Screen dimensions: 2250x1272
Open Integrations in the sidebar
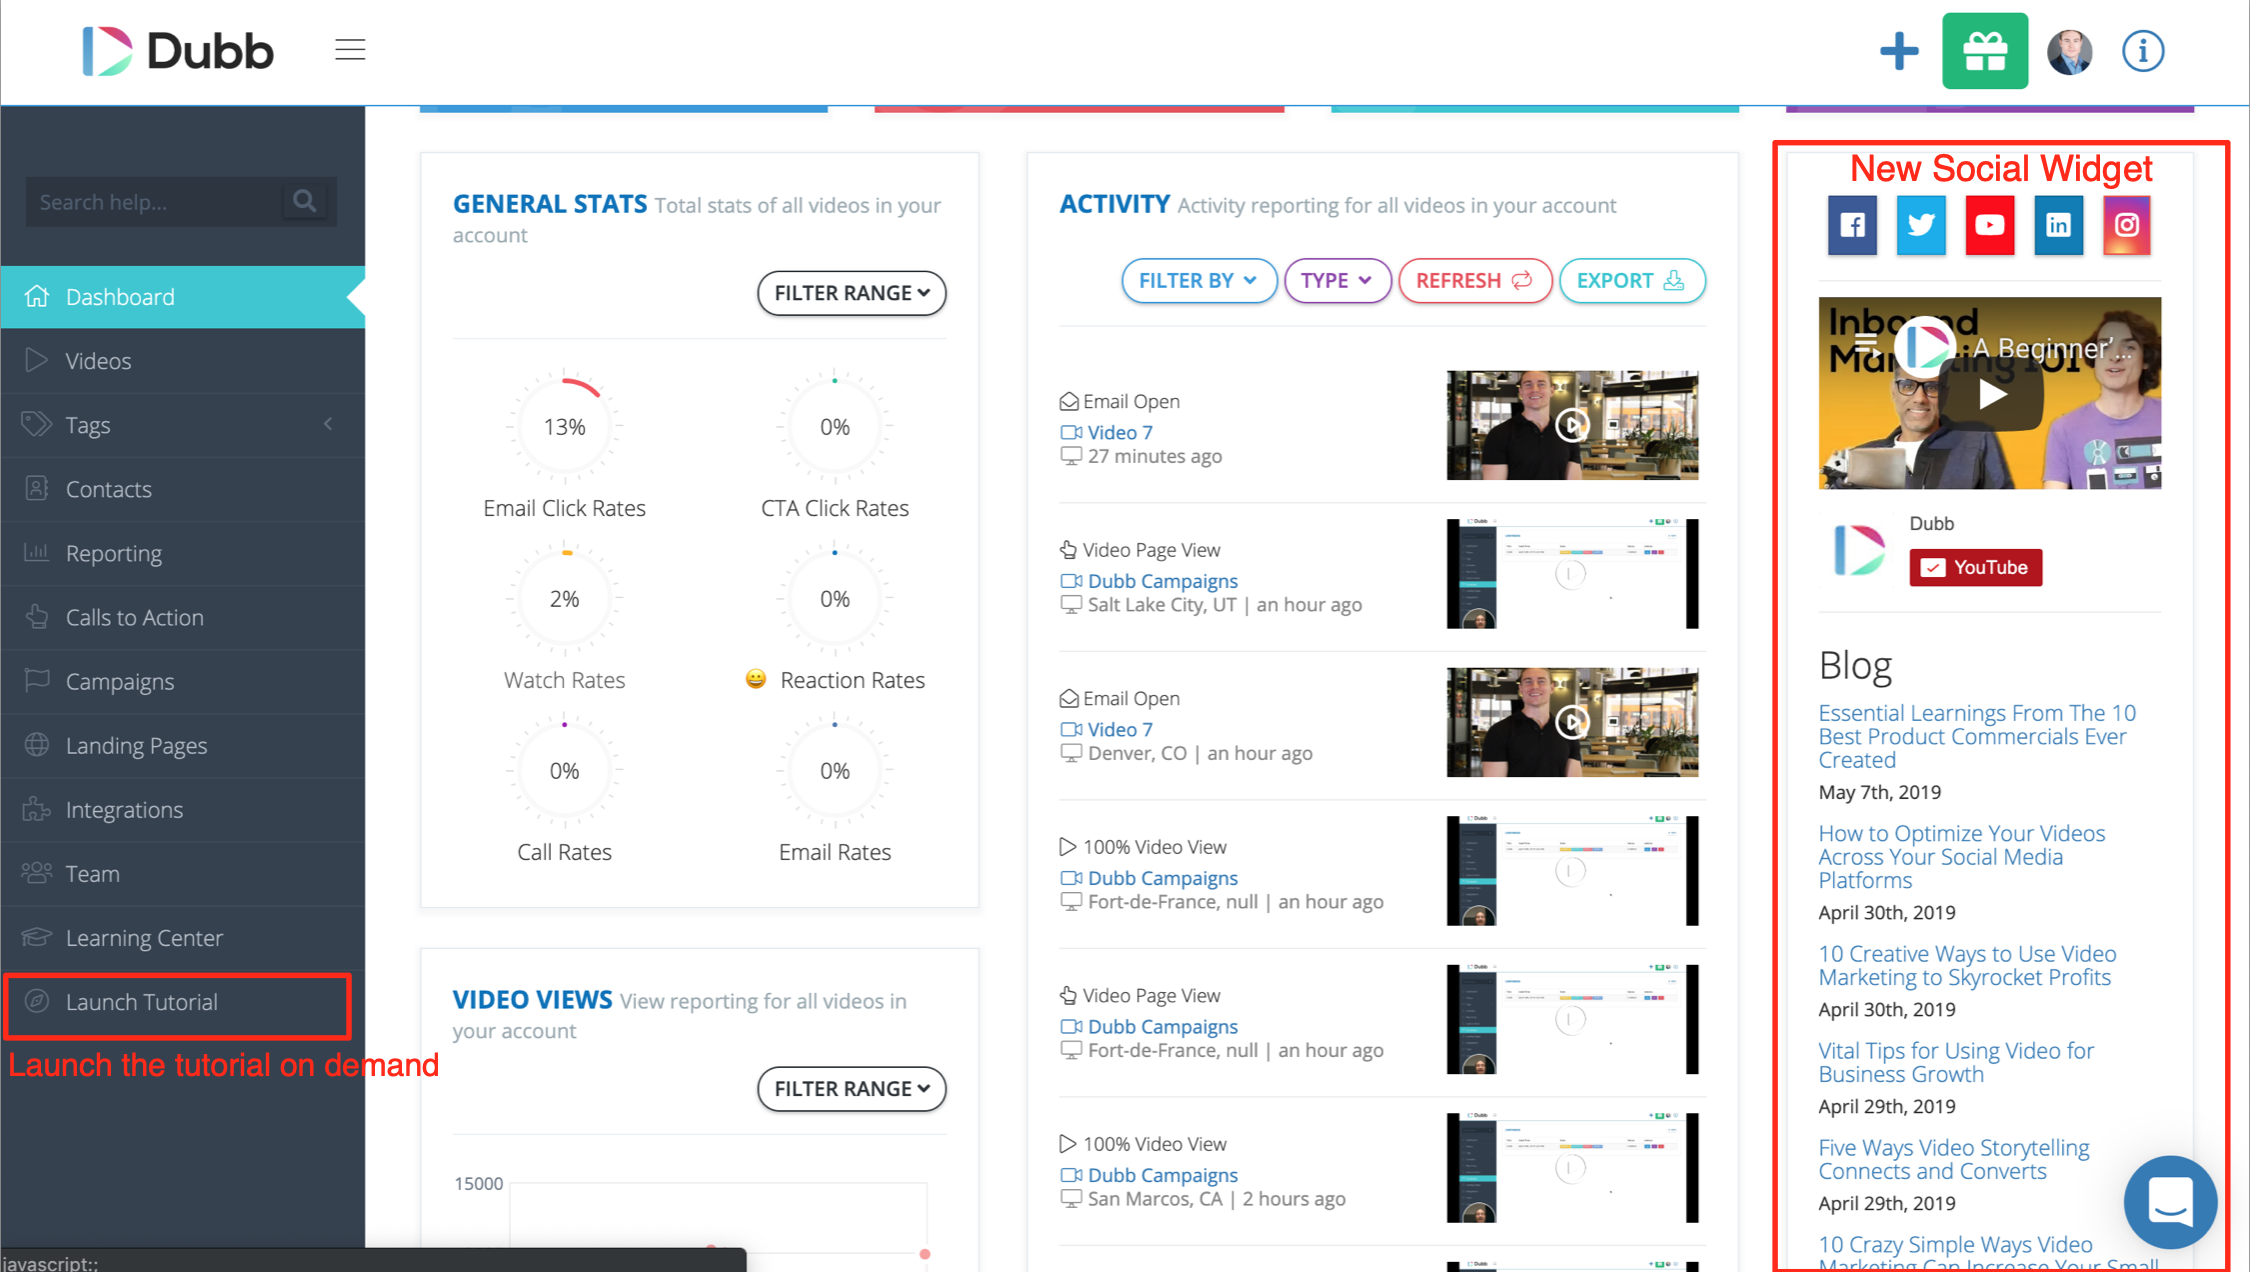pyautogui.click(x=183, y=808)
